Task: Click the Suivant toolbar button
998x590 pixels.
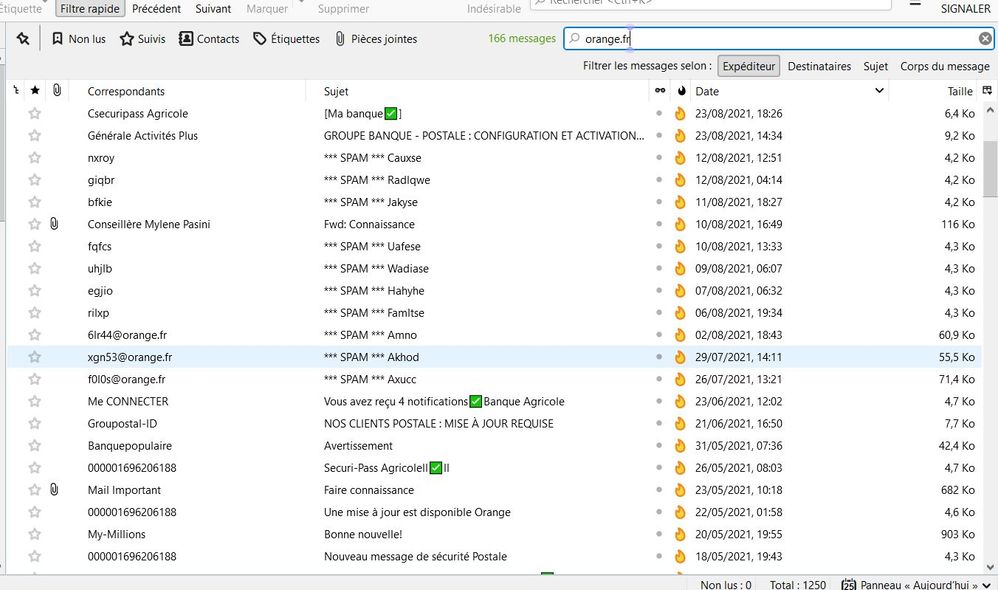Action: pyautogui.click(x=212, y=9)
